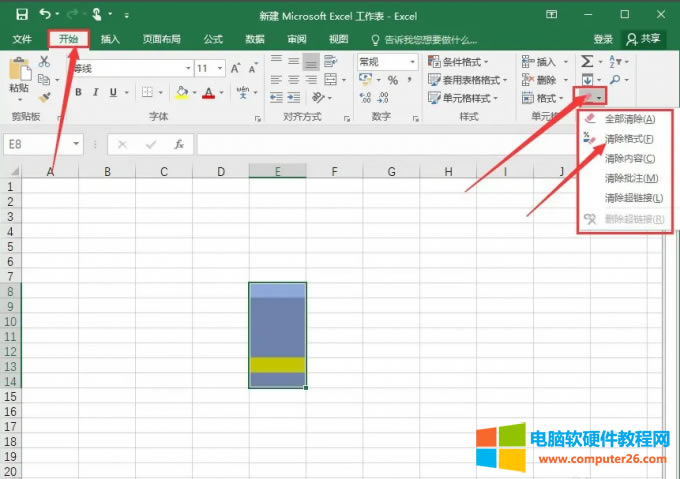
Task: Click the 共享 (Share) button
Action: (642, 39)
